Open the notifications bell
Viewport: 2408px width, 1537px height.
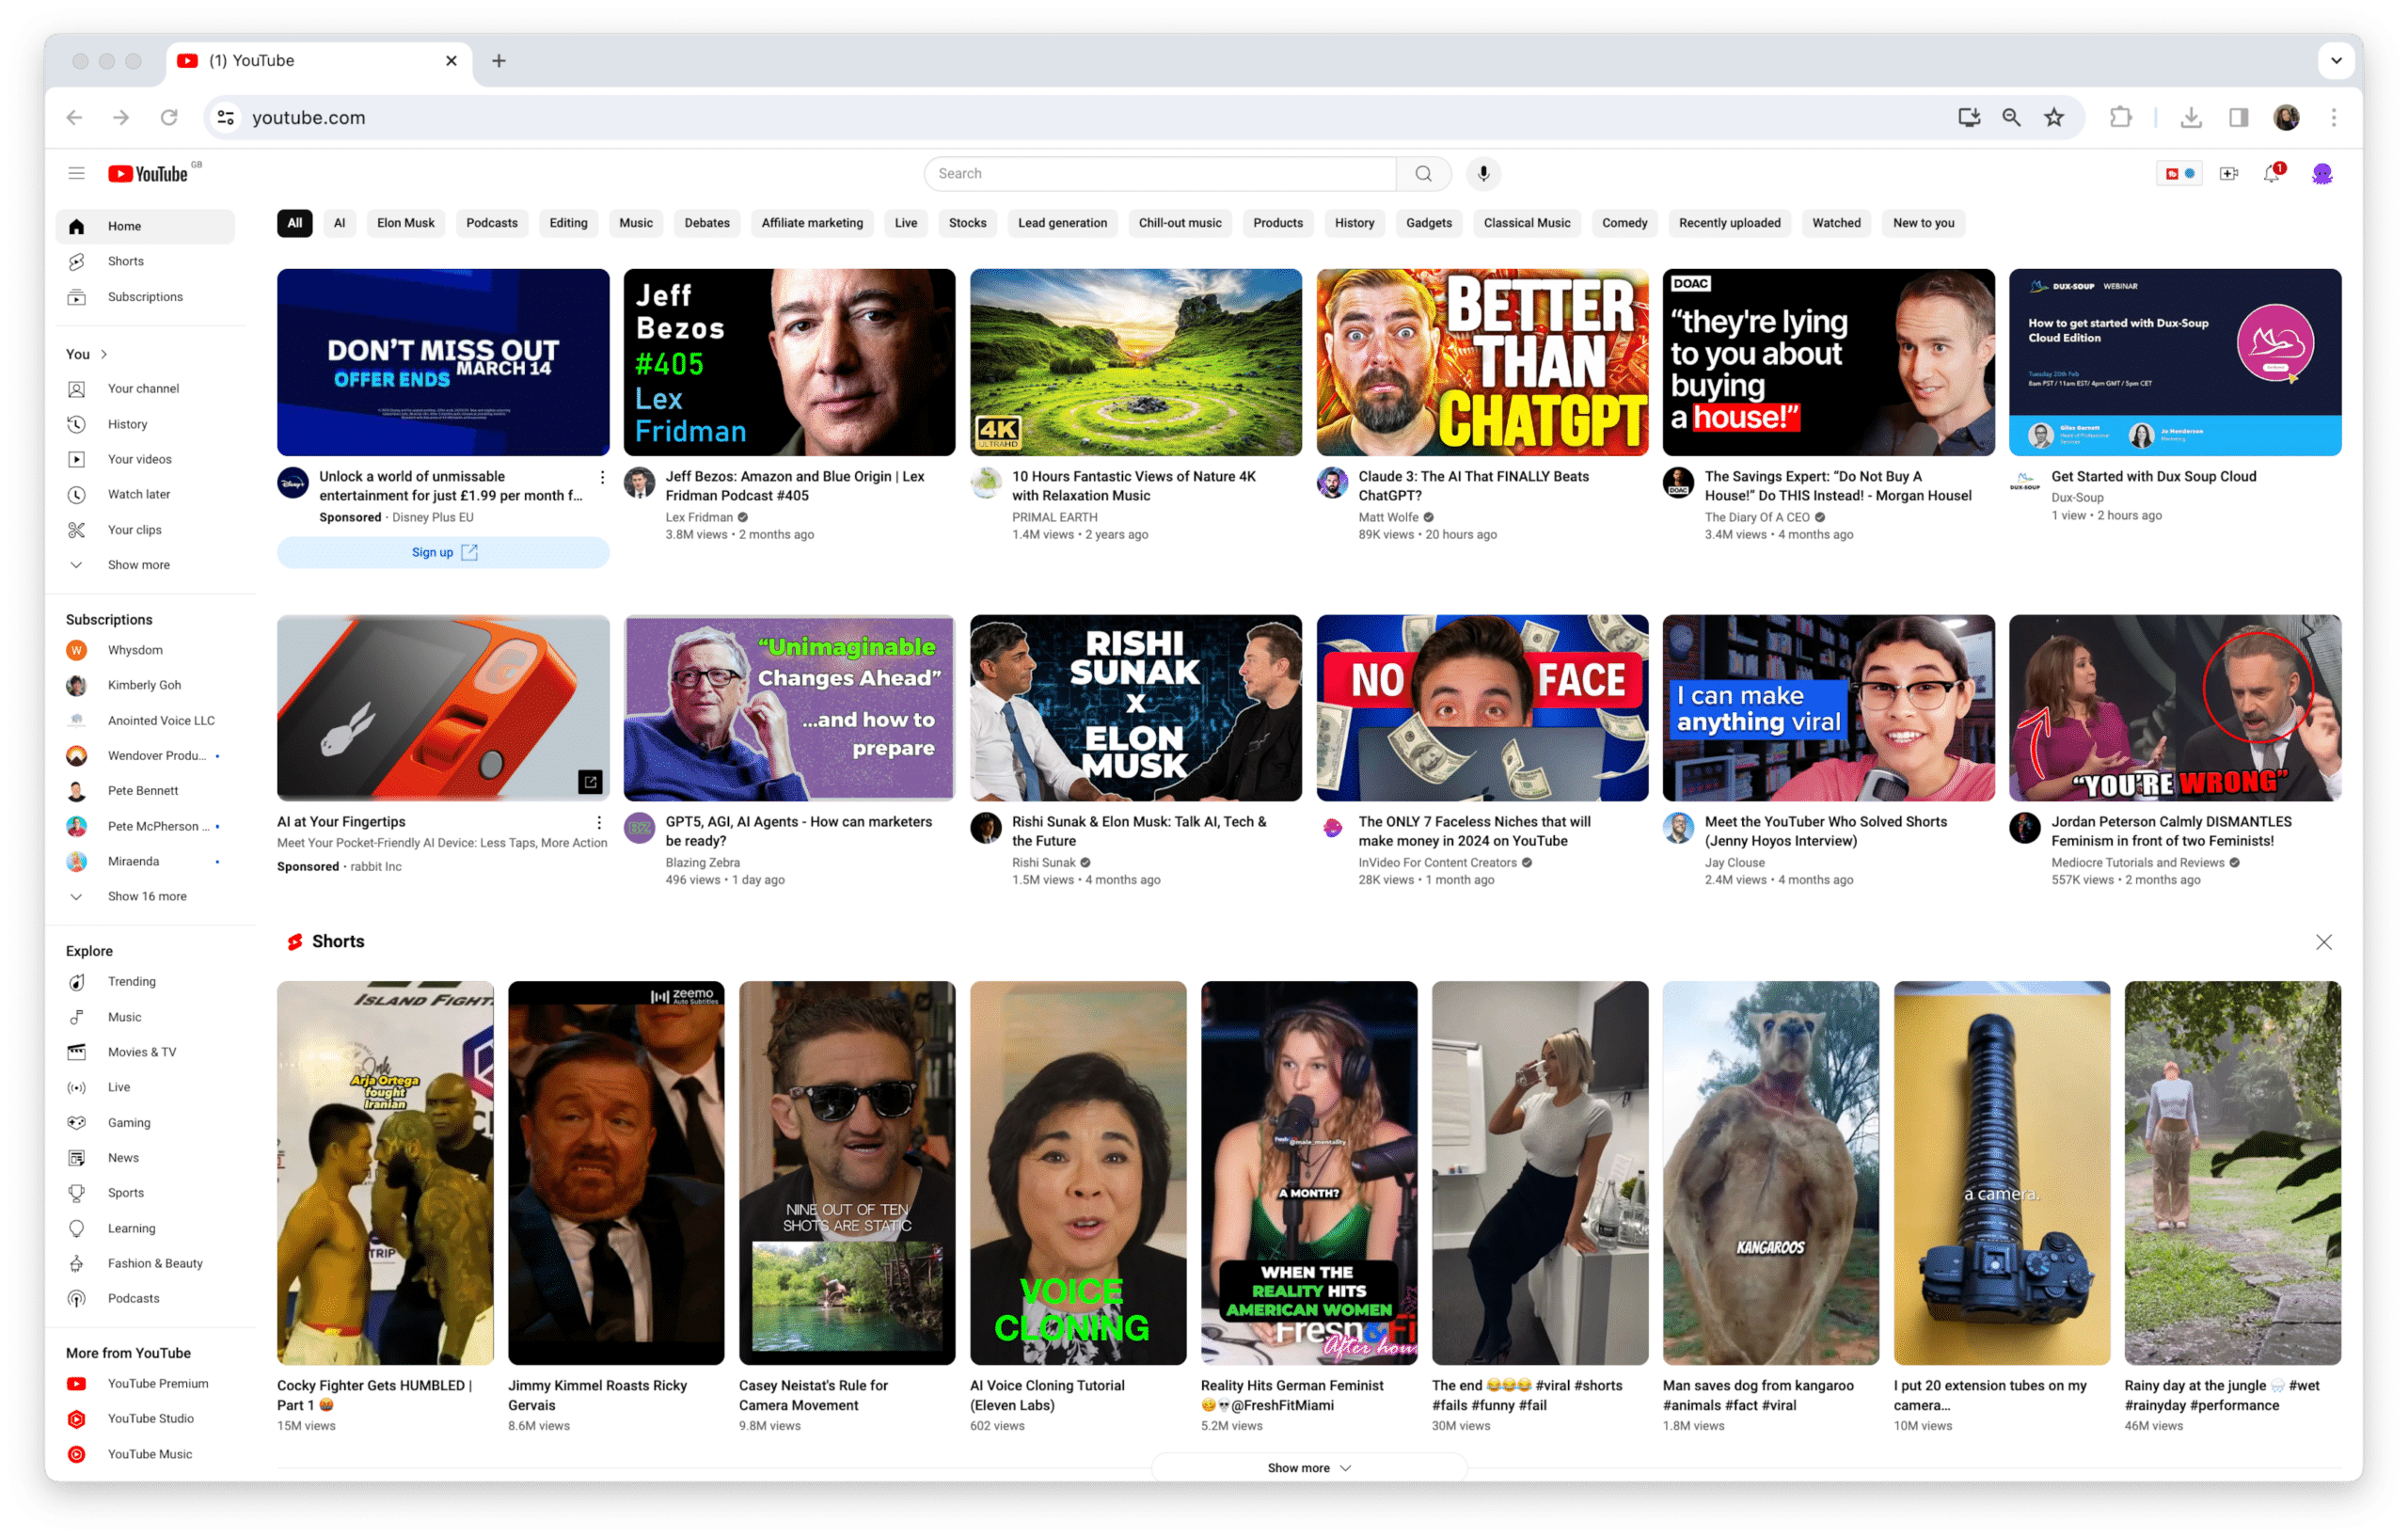pyautogui.click(x=2273, y=173)
